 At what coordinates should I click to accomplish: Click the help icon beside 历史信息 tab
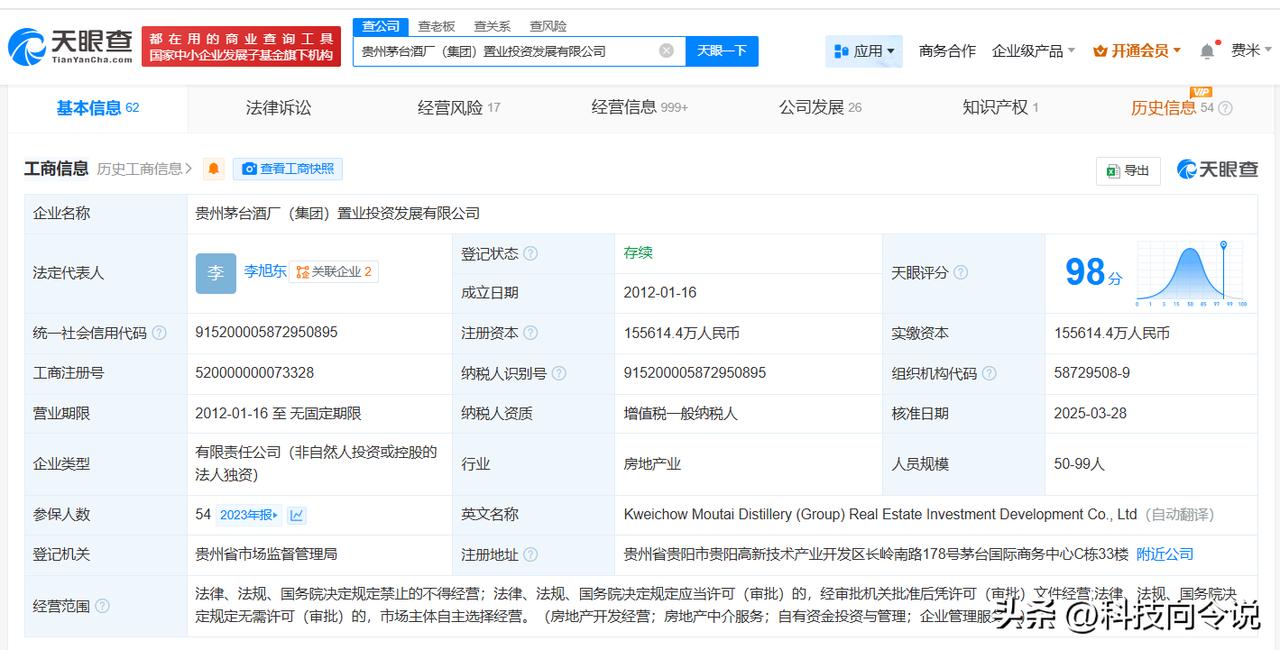click(1225, 108)
